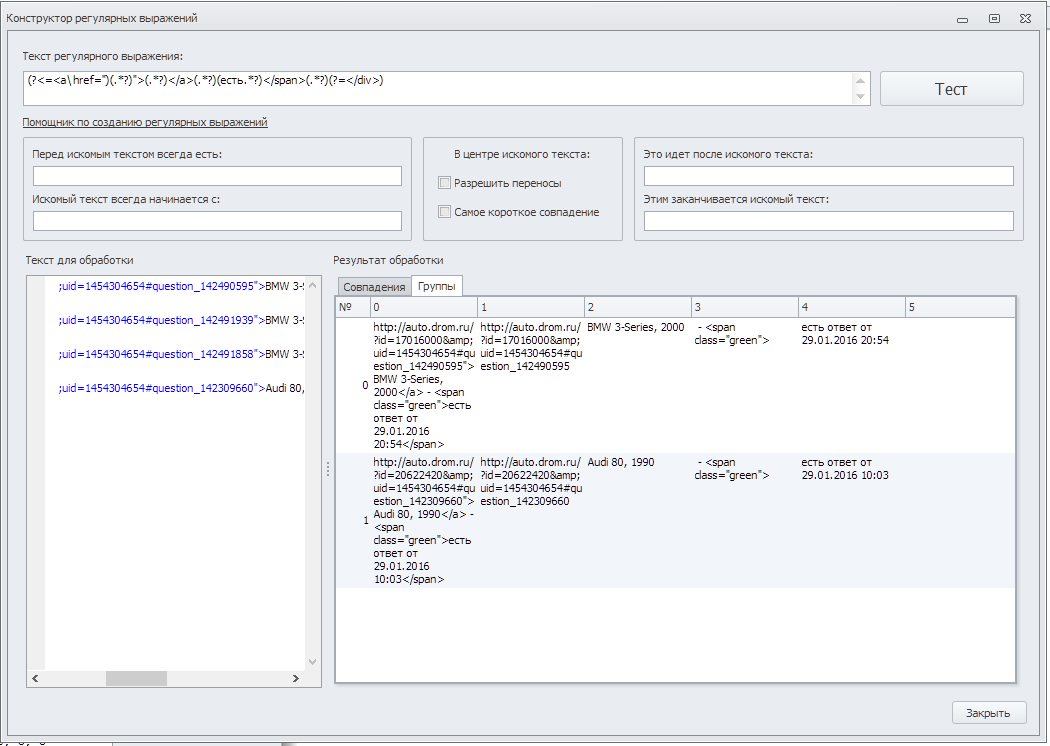Click the Закрыть button
The image size is (1050, 746).
[988, 713]
